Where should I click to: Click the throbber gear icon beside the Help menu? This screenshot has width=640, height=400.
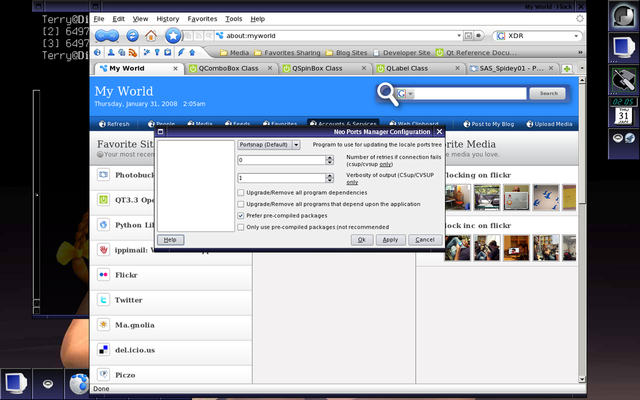tap(580, 18)
